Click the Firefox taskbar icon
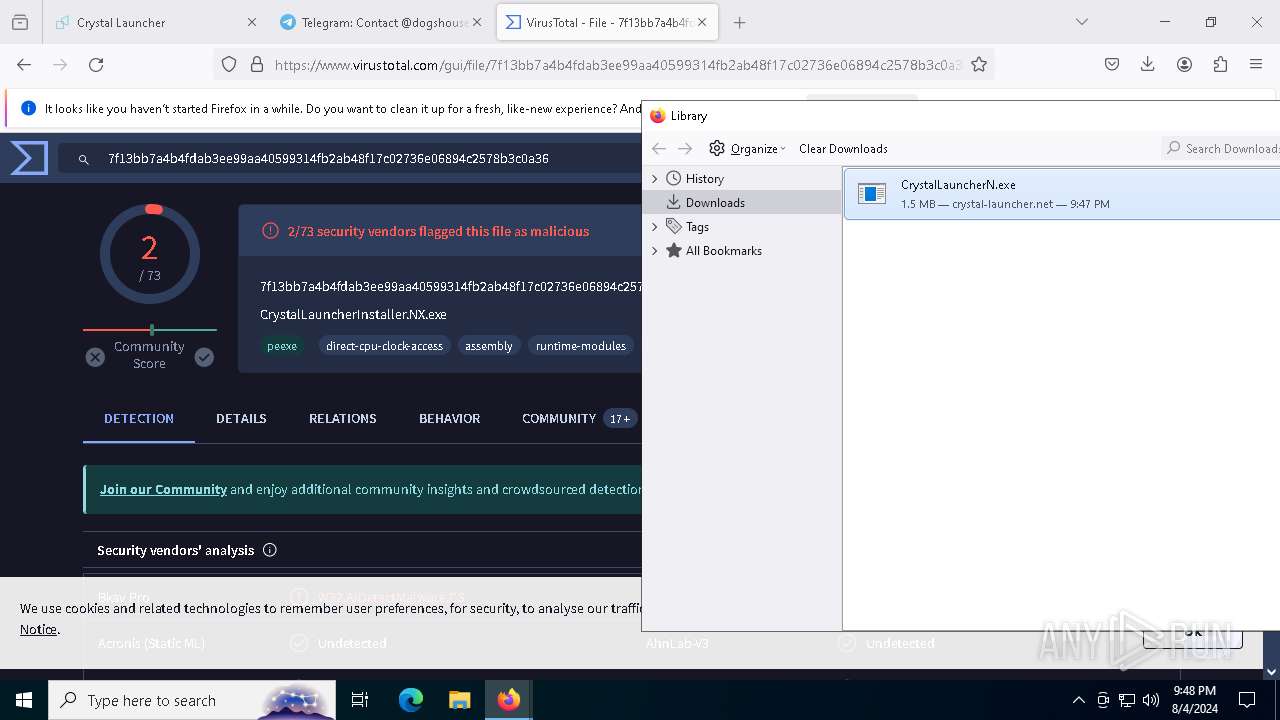This screenshot has height=720, width=1280. point(509,700)
